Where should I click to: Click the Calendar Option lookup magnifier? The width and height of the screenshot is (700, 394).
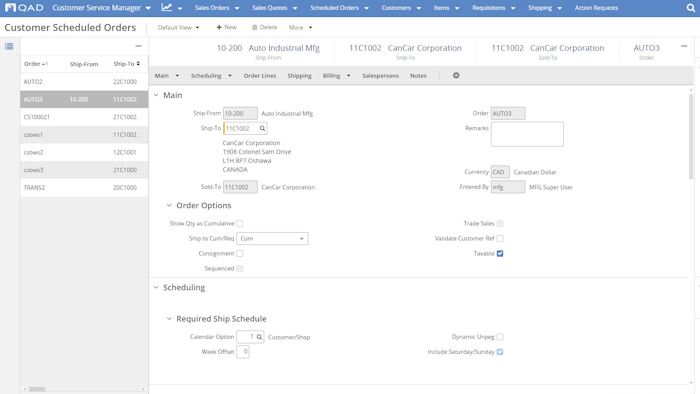259,337
